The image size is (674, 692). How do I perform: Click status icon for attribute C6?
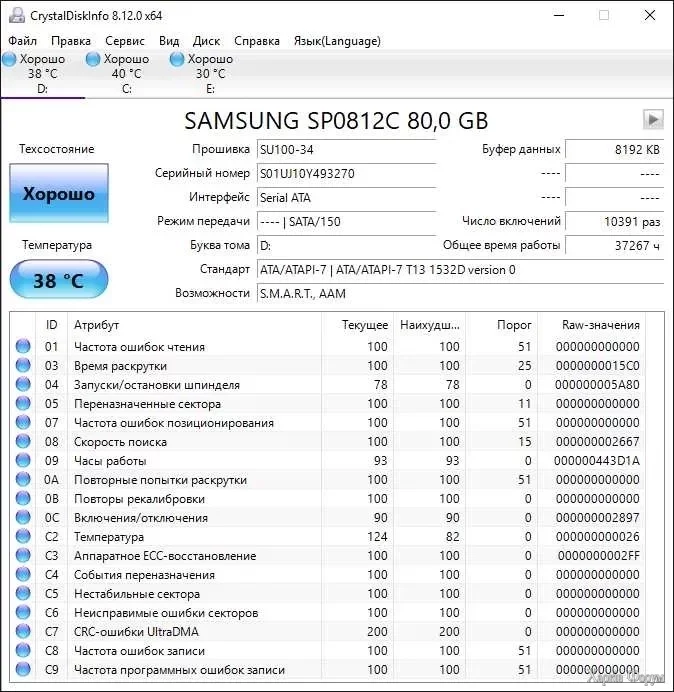(23, 612)
